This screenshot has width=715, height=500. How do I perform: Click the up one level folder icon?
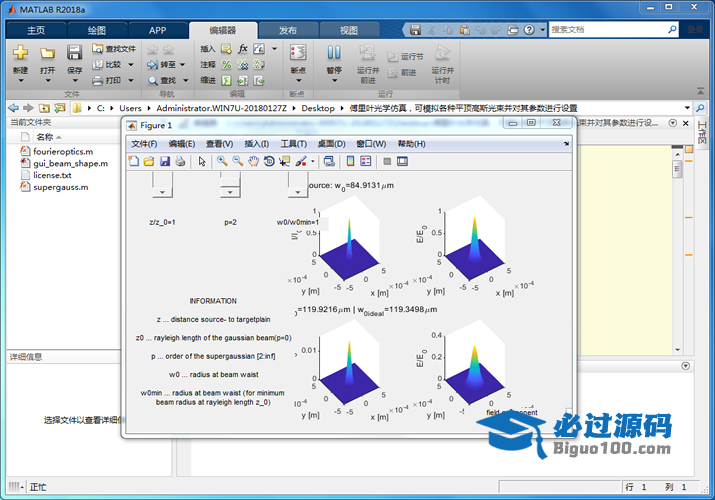point(44,108)
